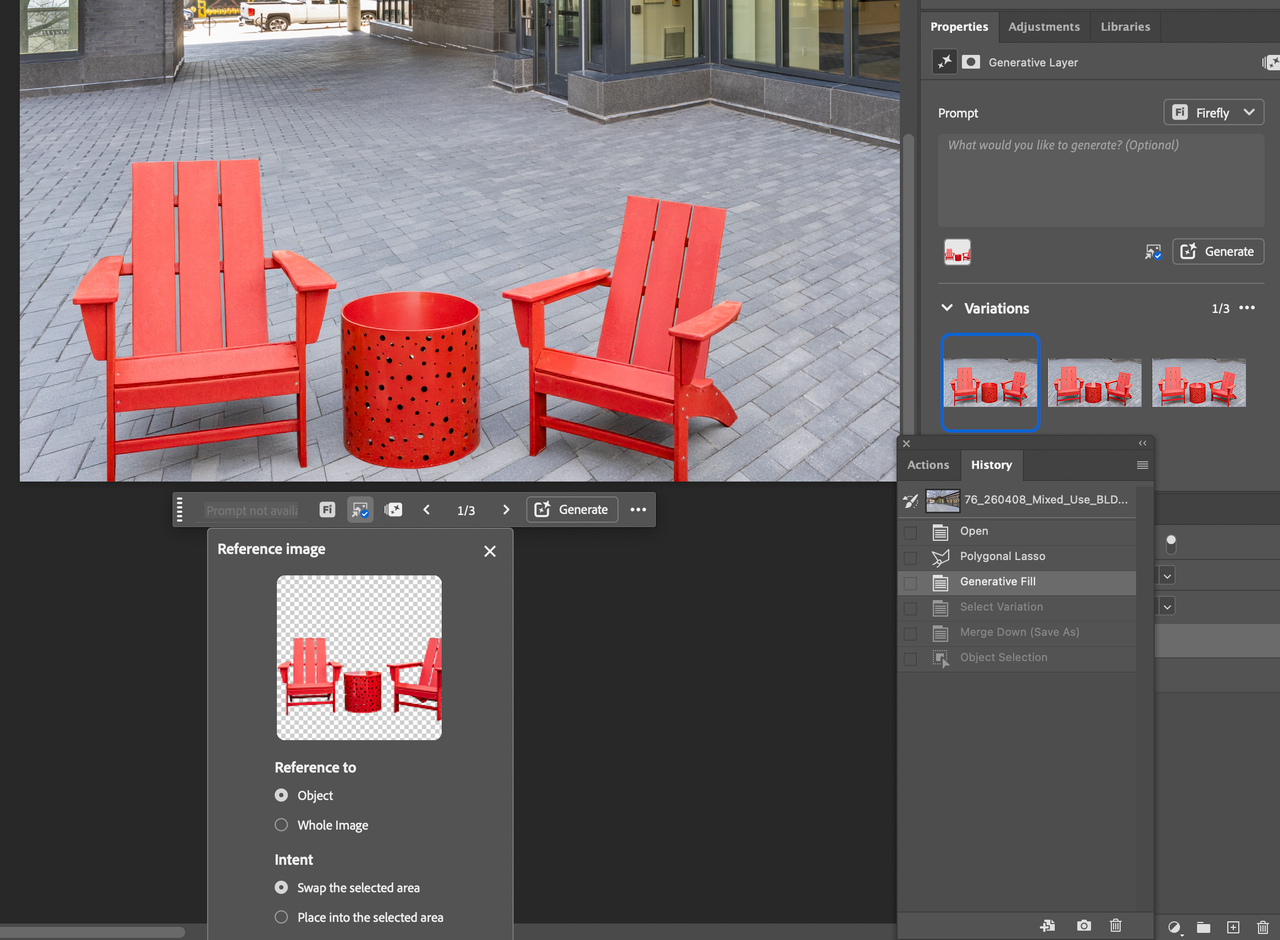Click the generative sparkle icon in Properties
1280x940 pixels.
[x=944, y=62]
